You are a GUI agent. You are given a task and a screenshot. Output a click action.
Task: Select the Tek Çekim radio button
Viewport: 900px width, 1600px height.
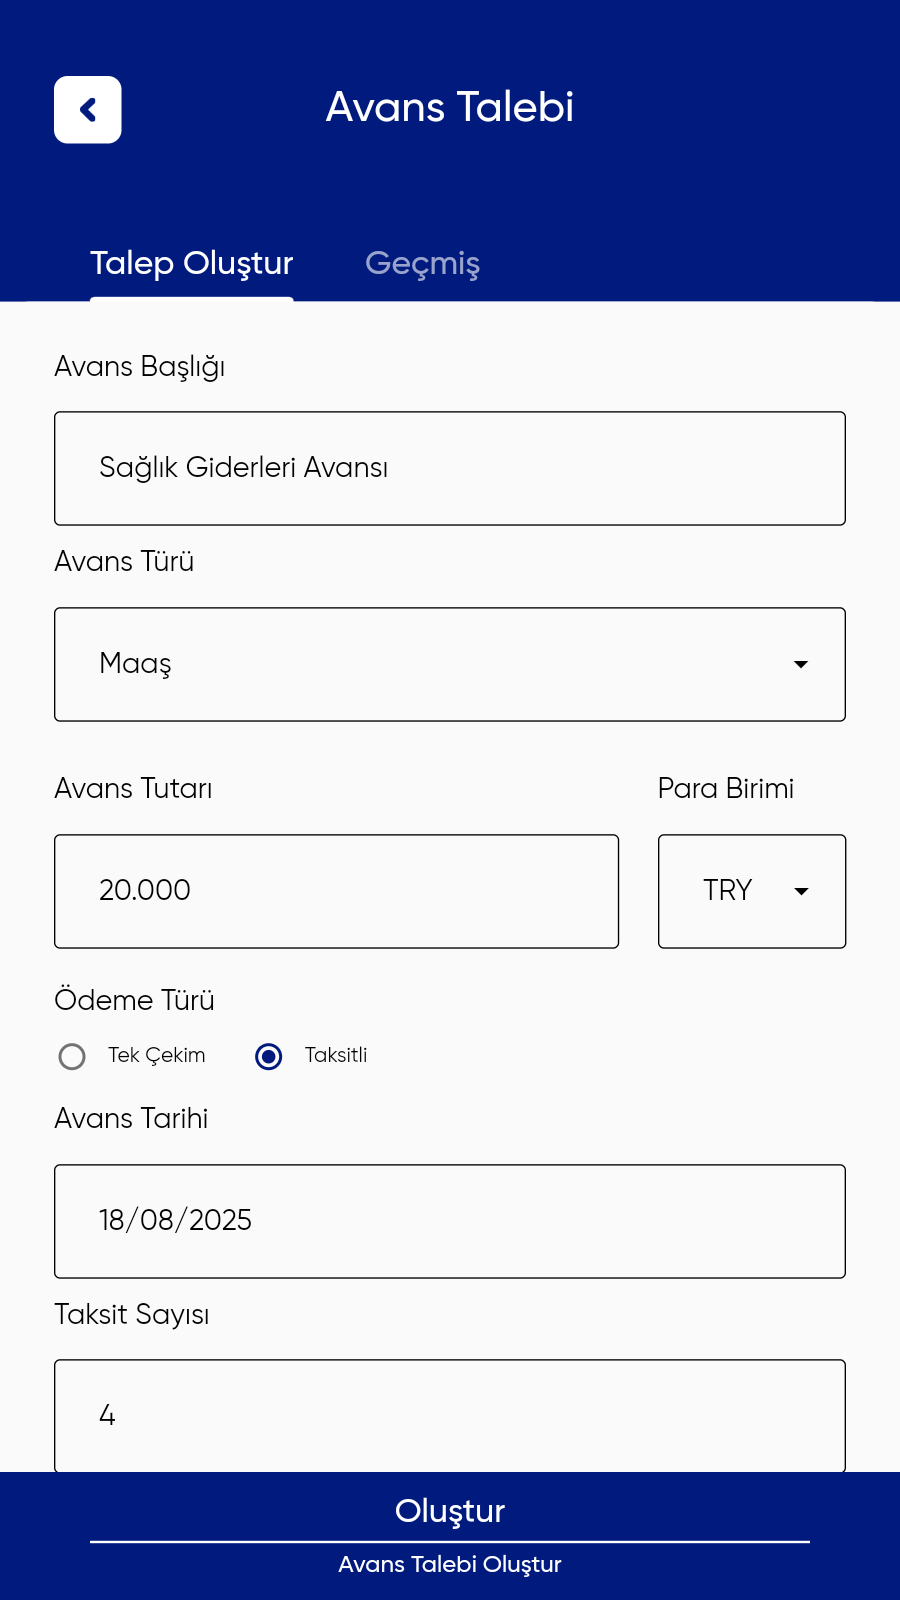(x=72, y=1056)
